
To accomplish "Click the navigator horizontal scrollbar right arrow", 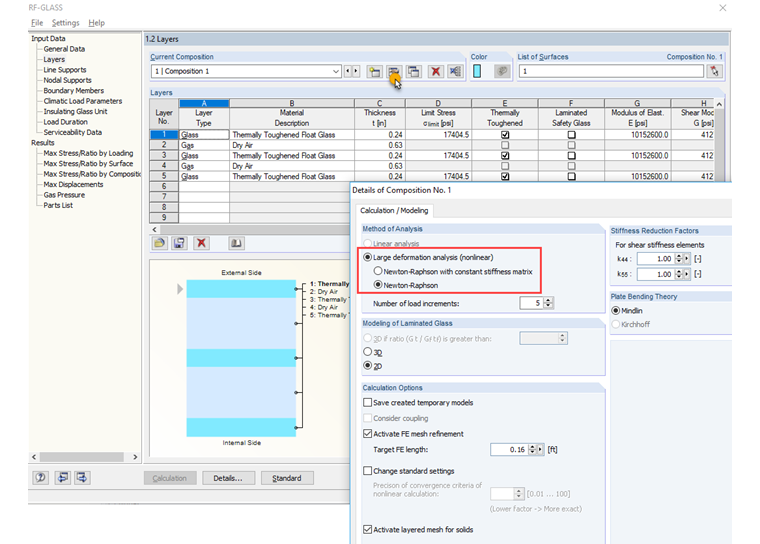I will point(135,457).
